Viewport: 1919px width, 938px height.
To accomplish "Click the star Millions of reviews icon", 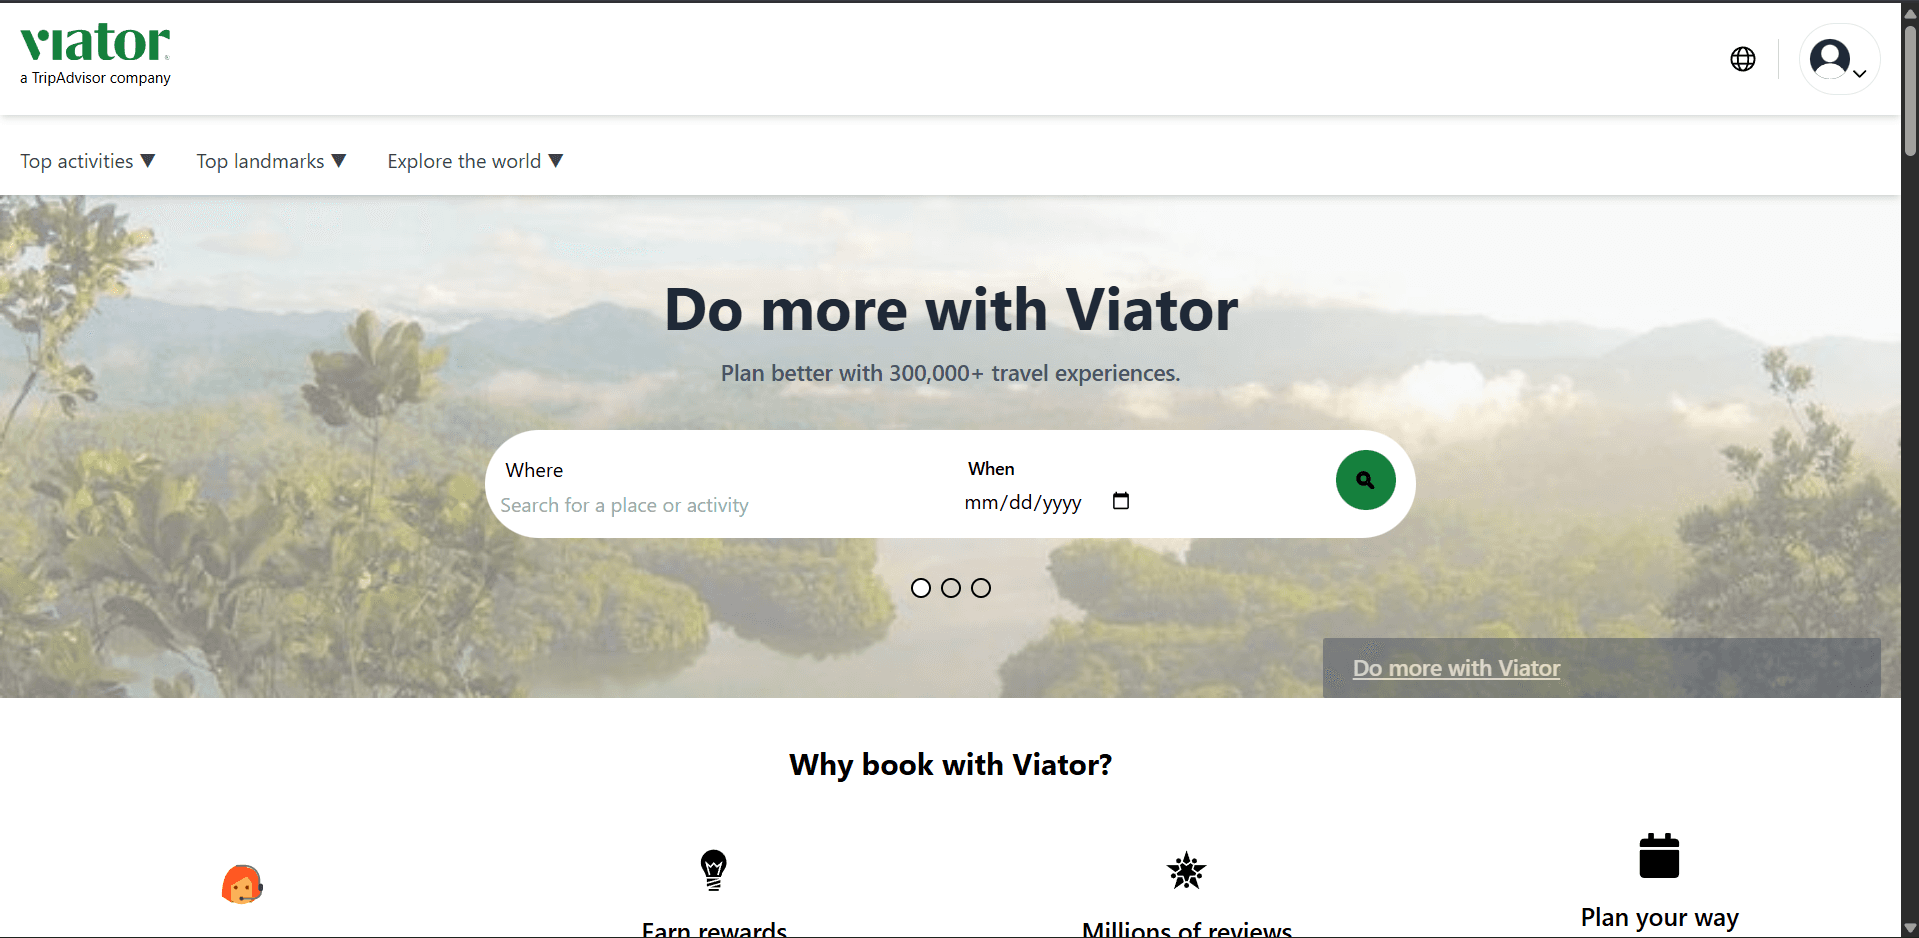I will pyautogui.click(x=1187, y=871).
